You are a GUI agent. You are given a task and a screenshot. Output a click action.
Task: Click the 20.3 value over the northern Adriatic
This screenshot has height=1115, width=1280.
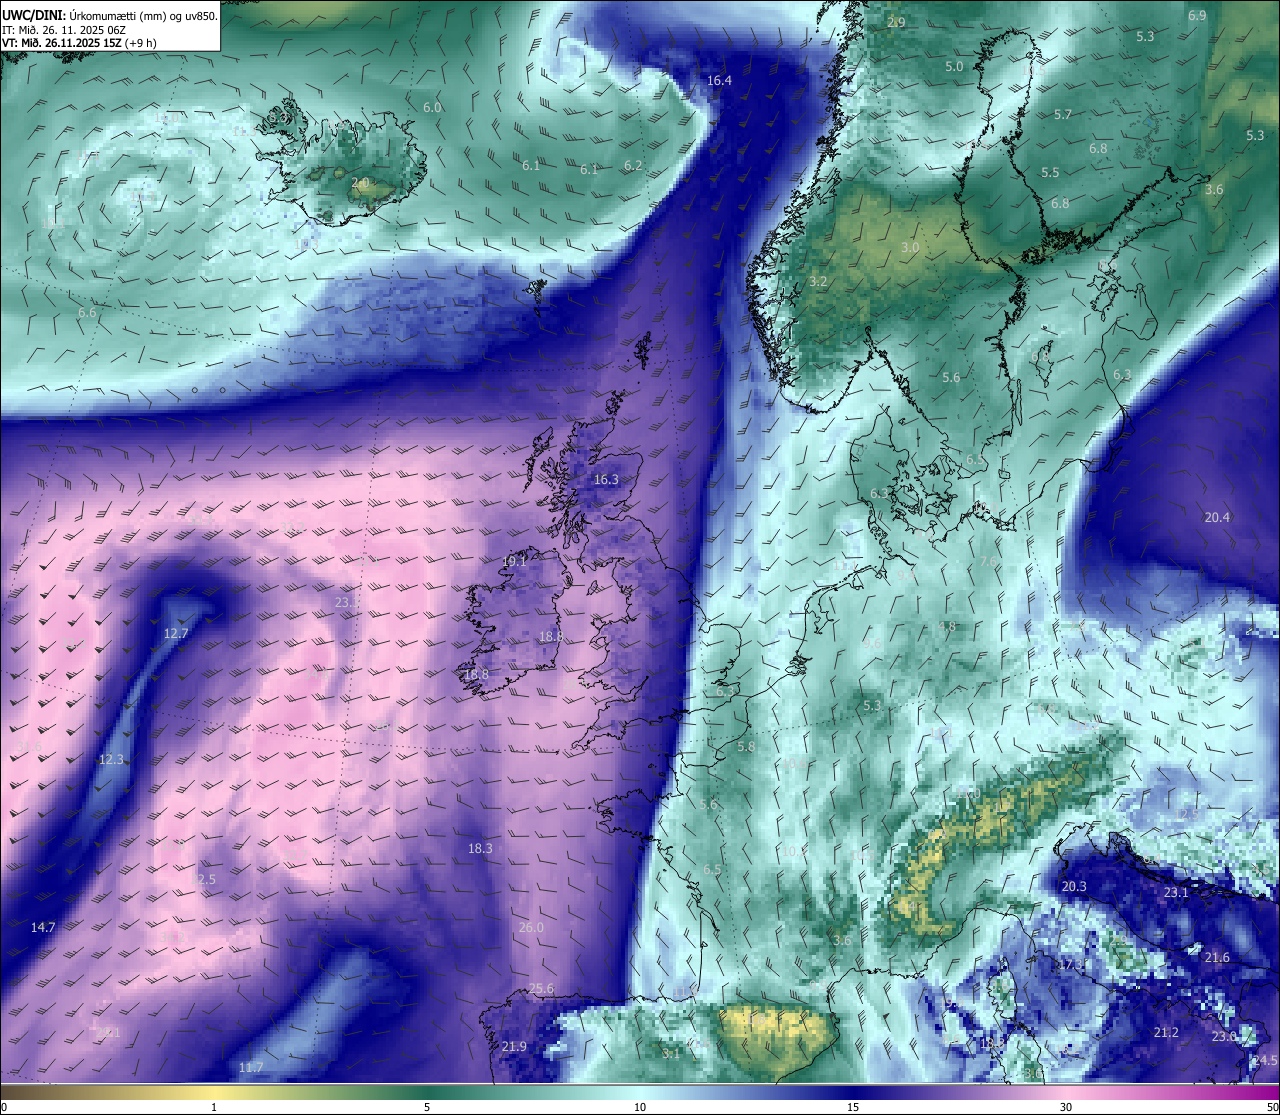(1074, 887)
